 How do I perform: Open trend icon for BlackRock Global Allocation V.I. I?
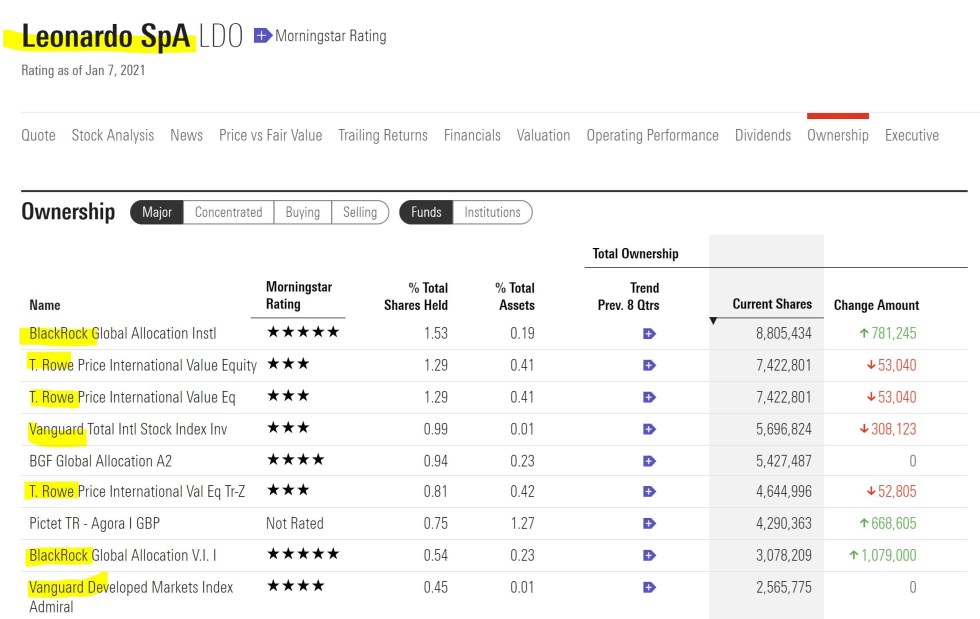pos(649,555)
